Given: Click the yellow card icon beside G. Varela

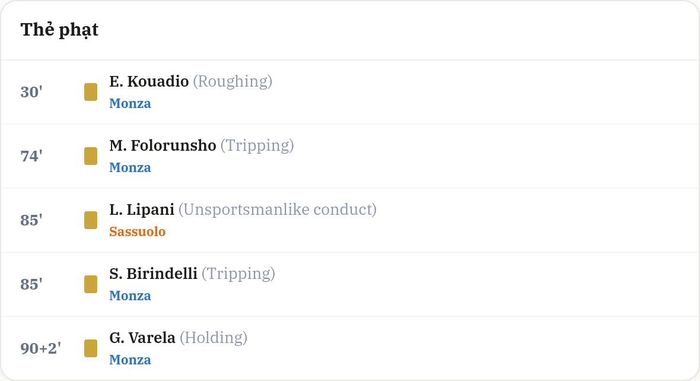Looking at the screenshot, I should 91,348.
